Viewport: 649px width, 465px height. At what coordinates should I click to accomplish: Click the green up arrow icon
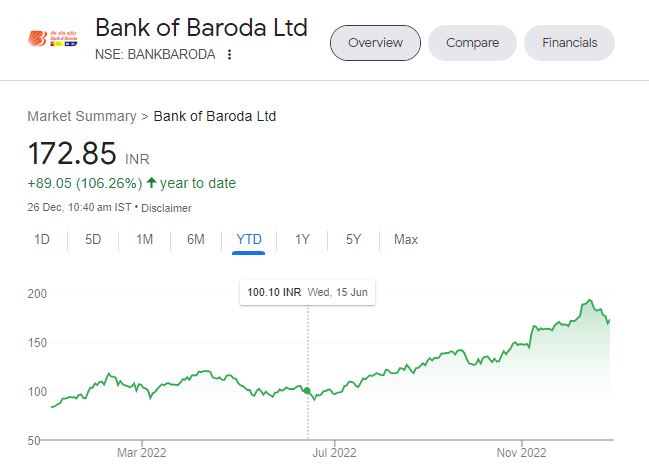point(151,183)
